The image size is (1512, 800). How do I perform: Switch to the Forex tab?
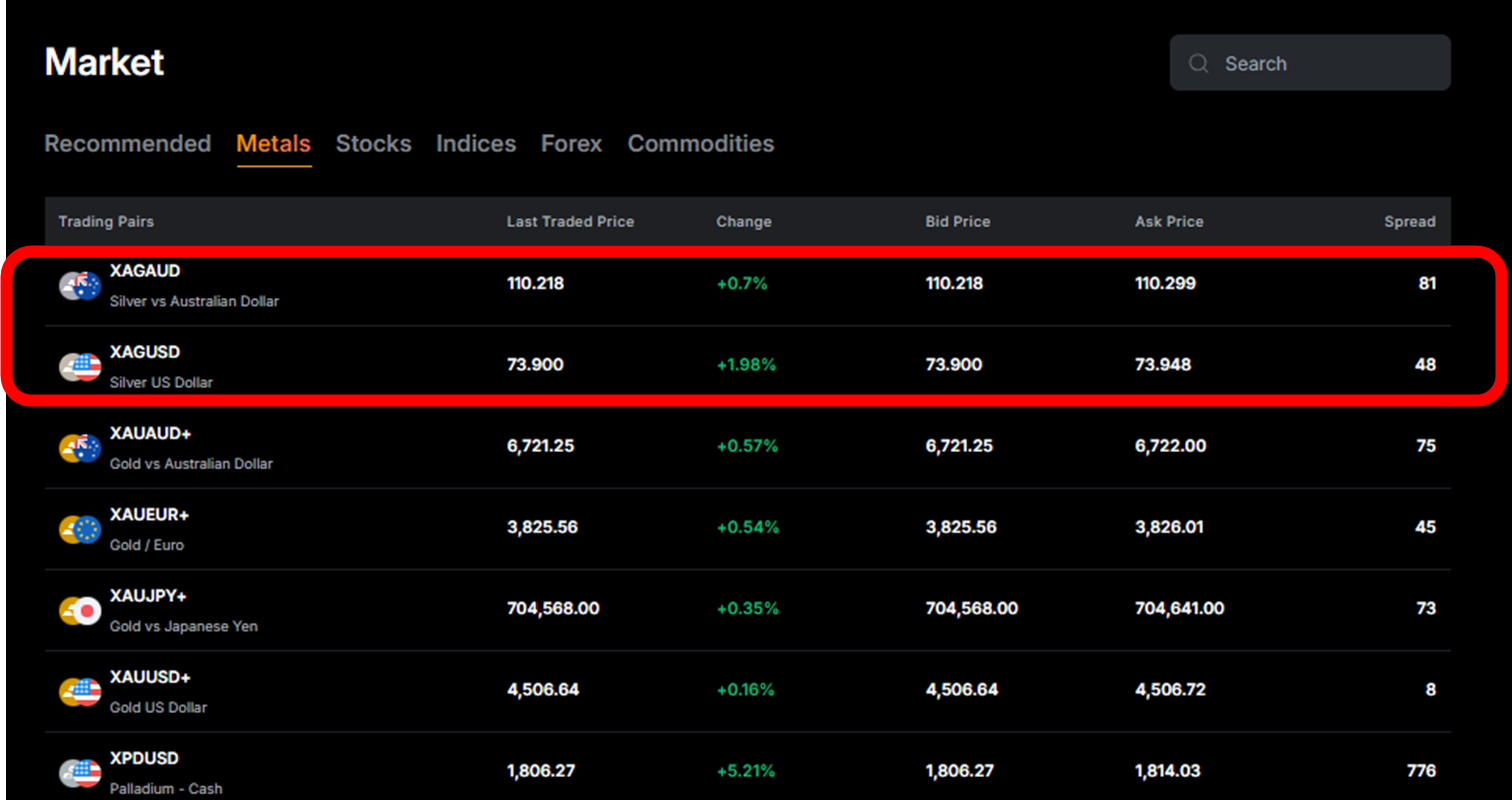570,144
